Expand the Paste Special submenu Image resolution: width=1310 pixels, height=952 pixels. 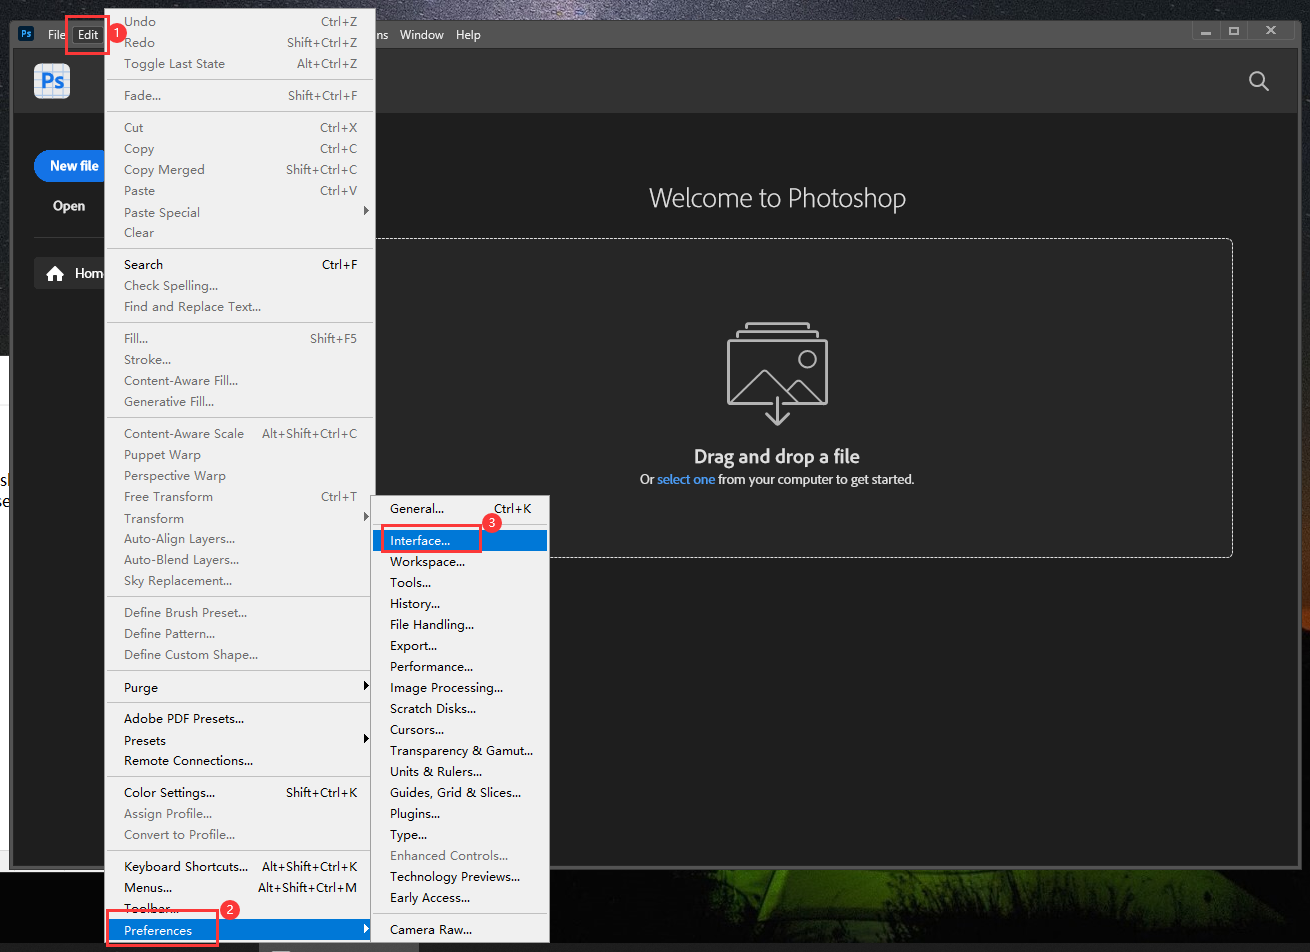point(240,212)
